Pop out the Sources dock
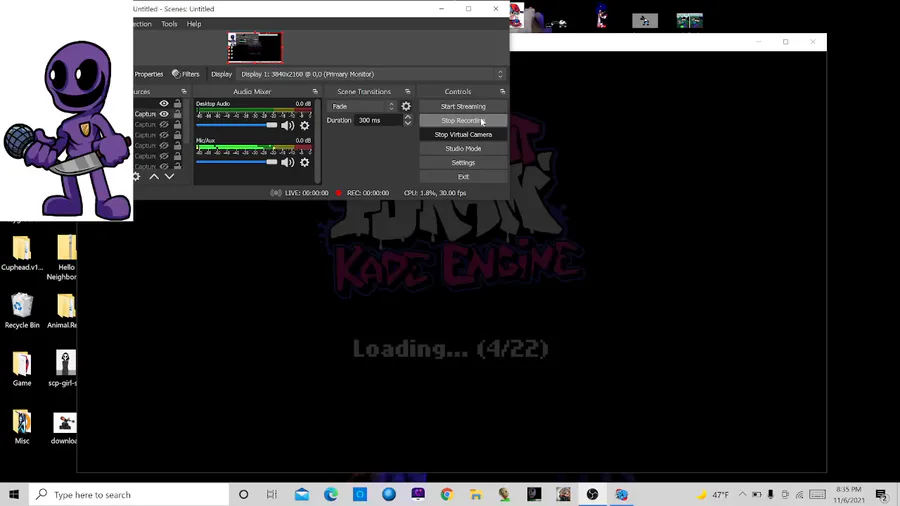Viewport: 900px width, 506px height. [x=184, y=92]
